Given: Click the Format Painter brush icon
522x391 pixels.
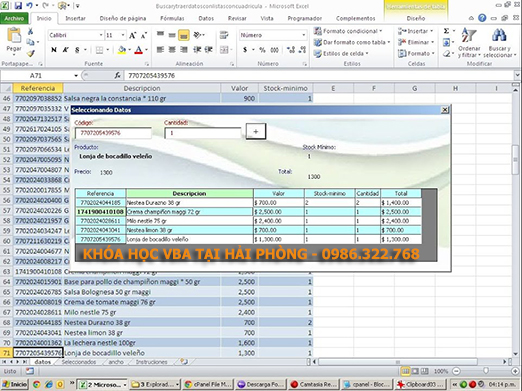Looking at the screenshot, I should (x=30, y=53).
